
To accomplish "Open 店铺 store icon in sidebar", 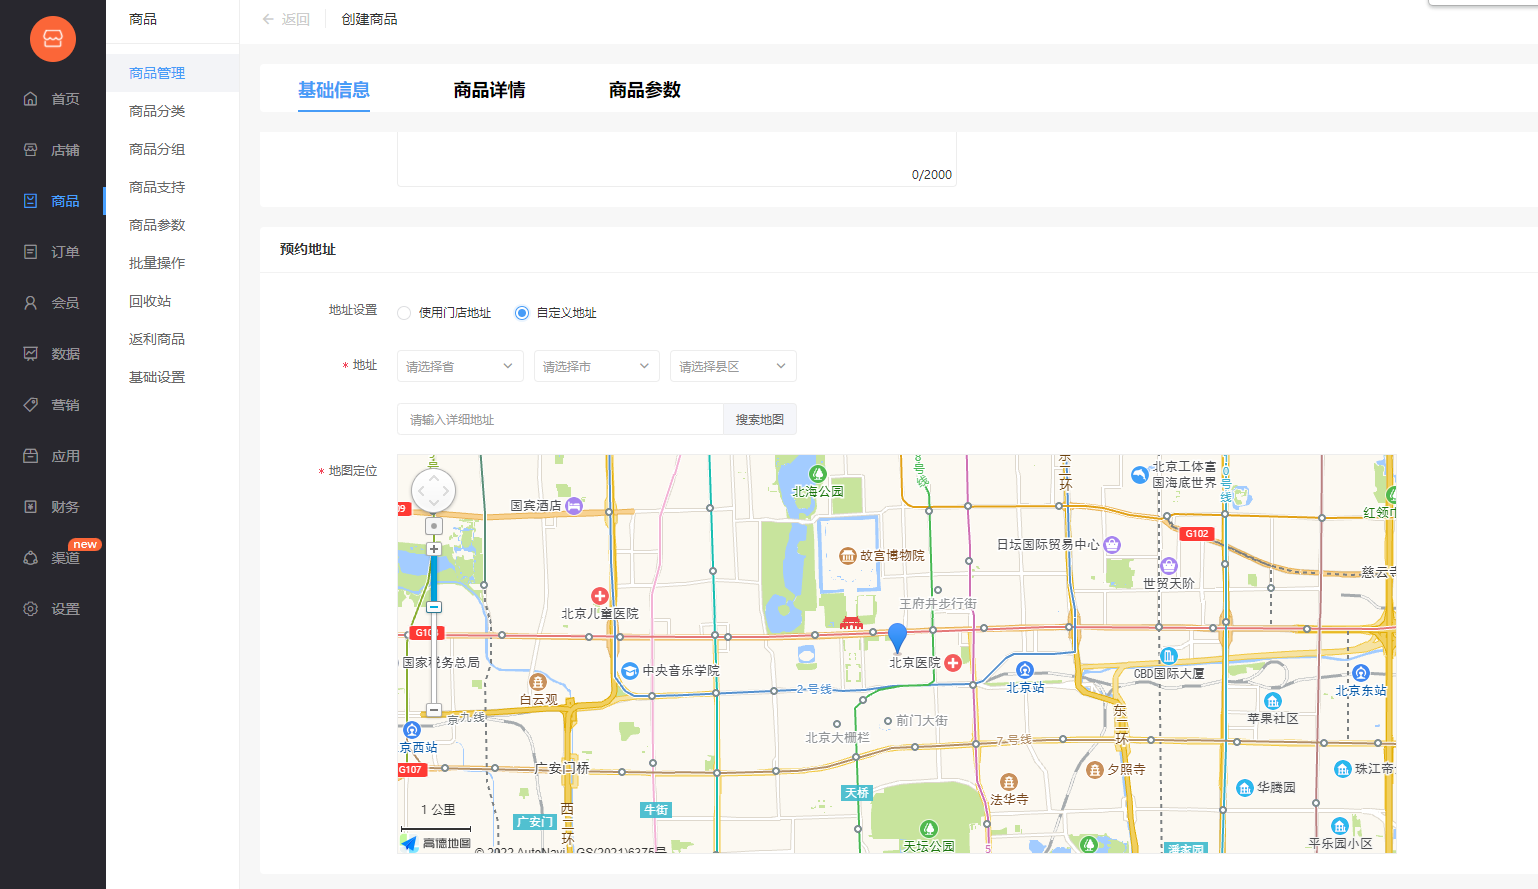I will point(31,150).
